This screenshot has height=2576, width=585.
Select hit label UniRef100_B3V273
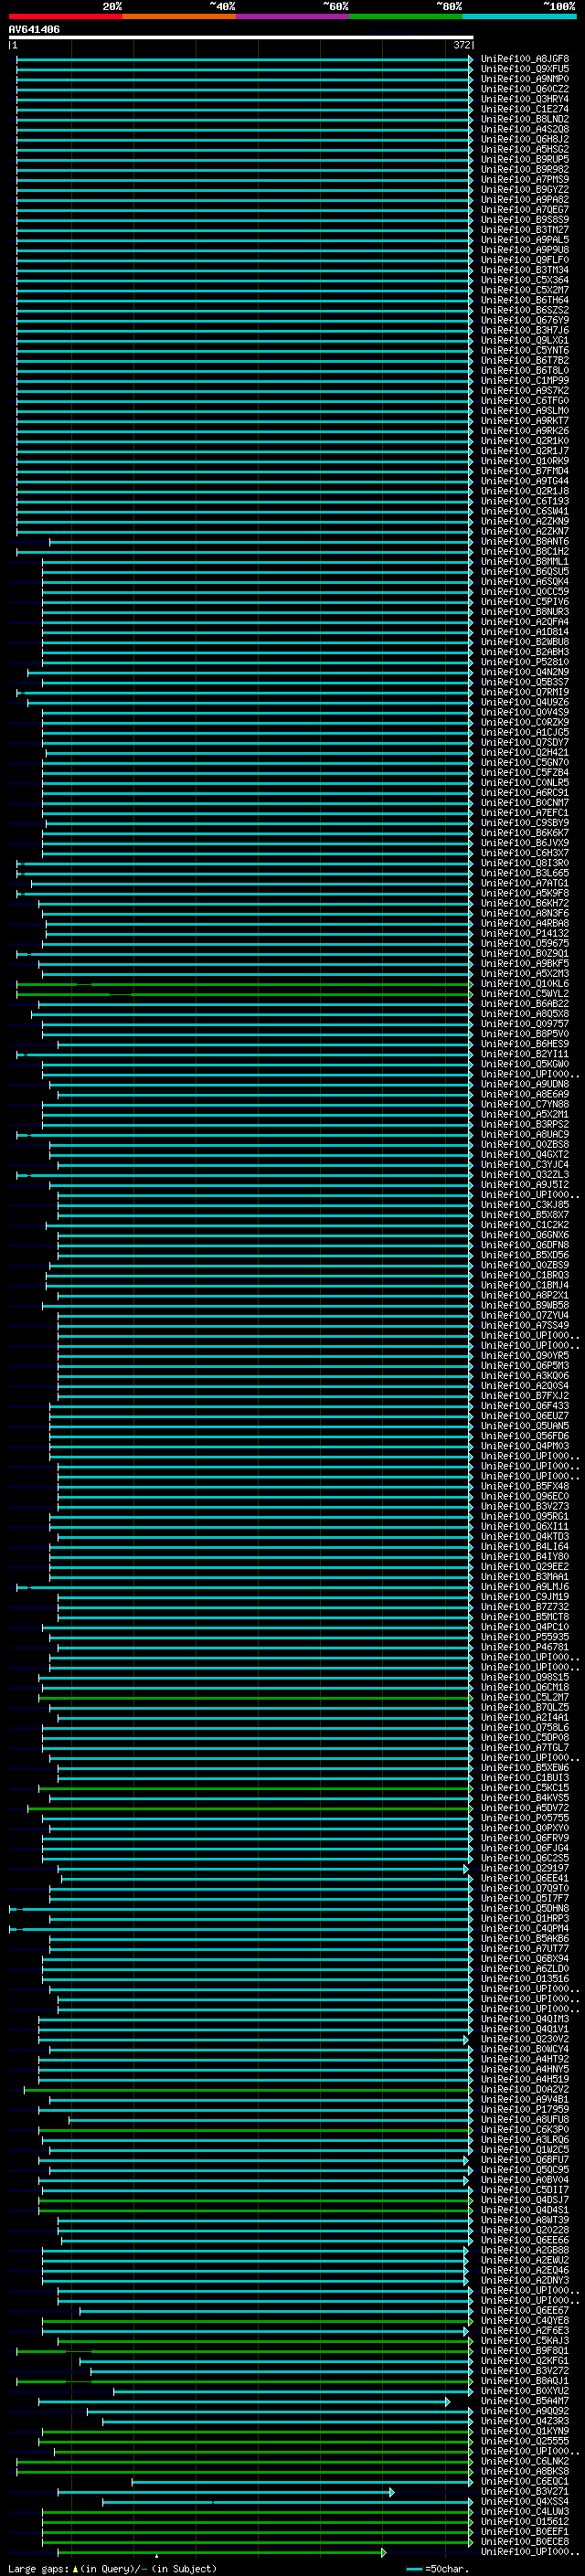pyautogui.click(x=525, y=1507)
